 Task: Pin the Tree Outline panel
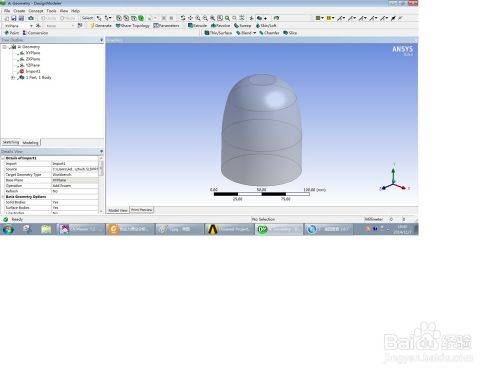coord(101,40)
